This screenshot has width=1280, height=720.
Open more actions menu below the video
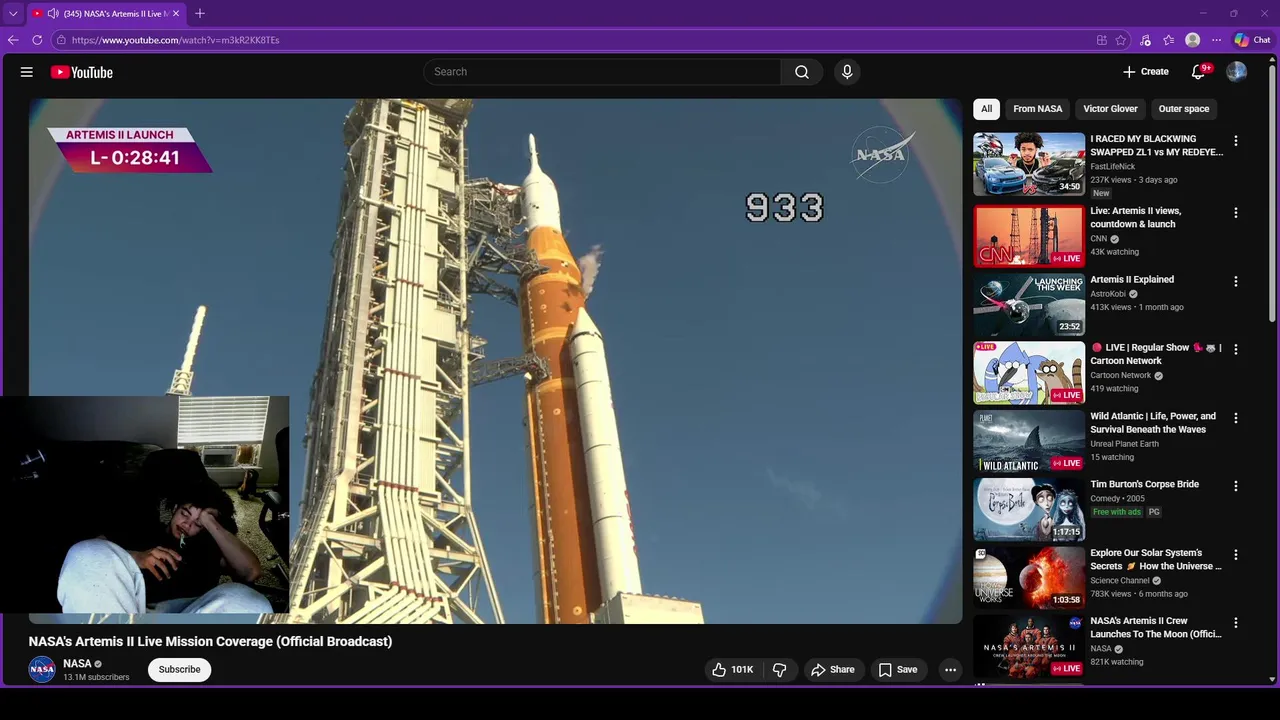point(951,670)
